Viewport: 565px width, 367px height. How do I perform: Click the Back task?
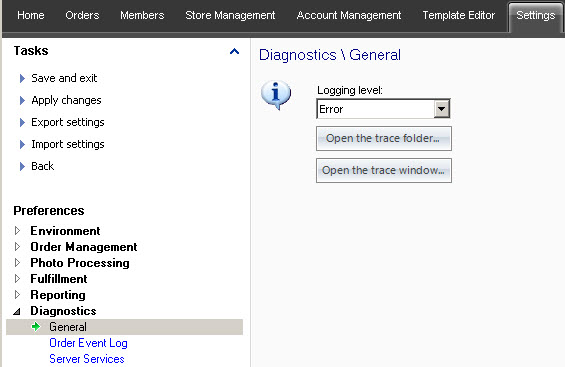[43, 166]
